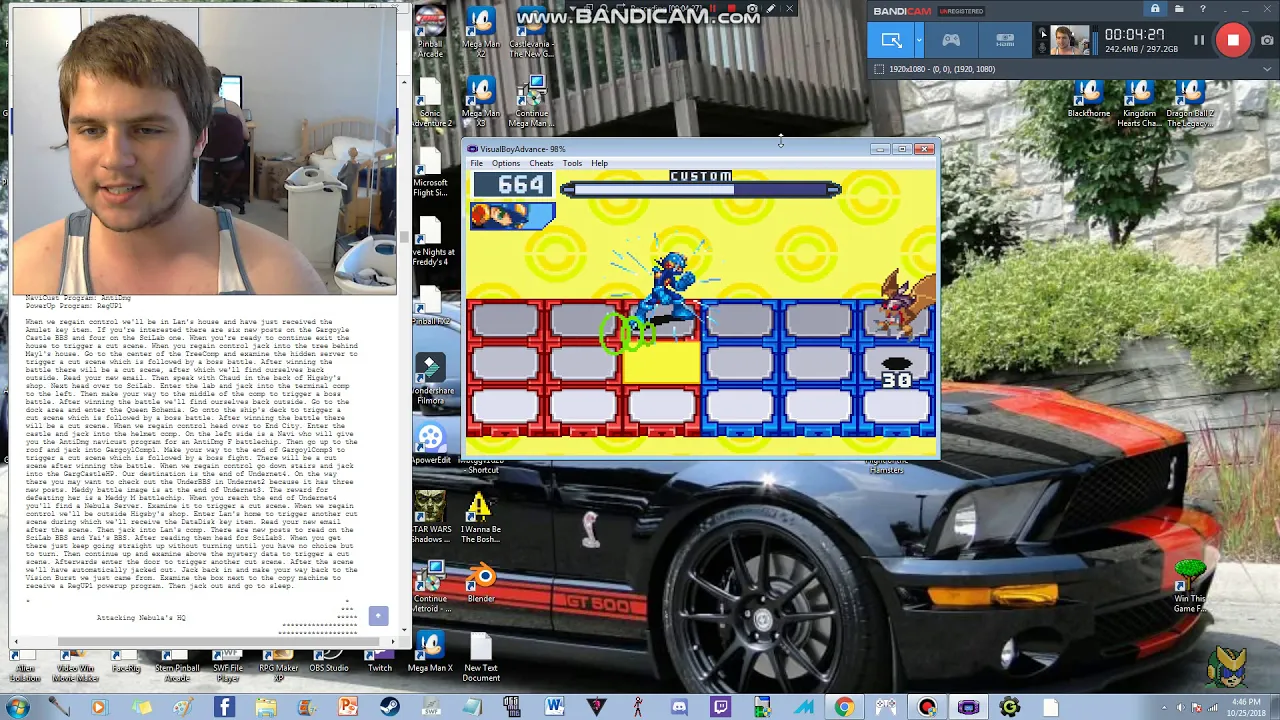Open the New Text Document on desktop

[481, 658]
